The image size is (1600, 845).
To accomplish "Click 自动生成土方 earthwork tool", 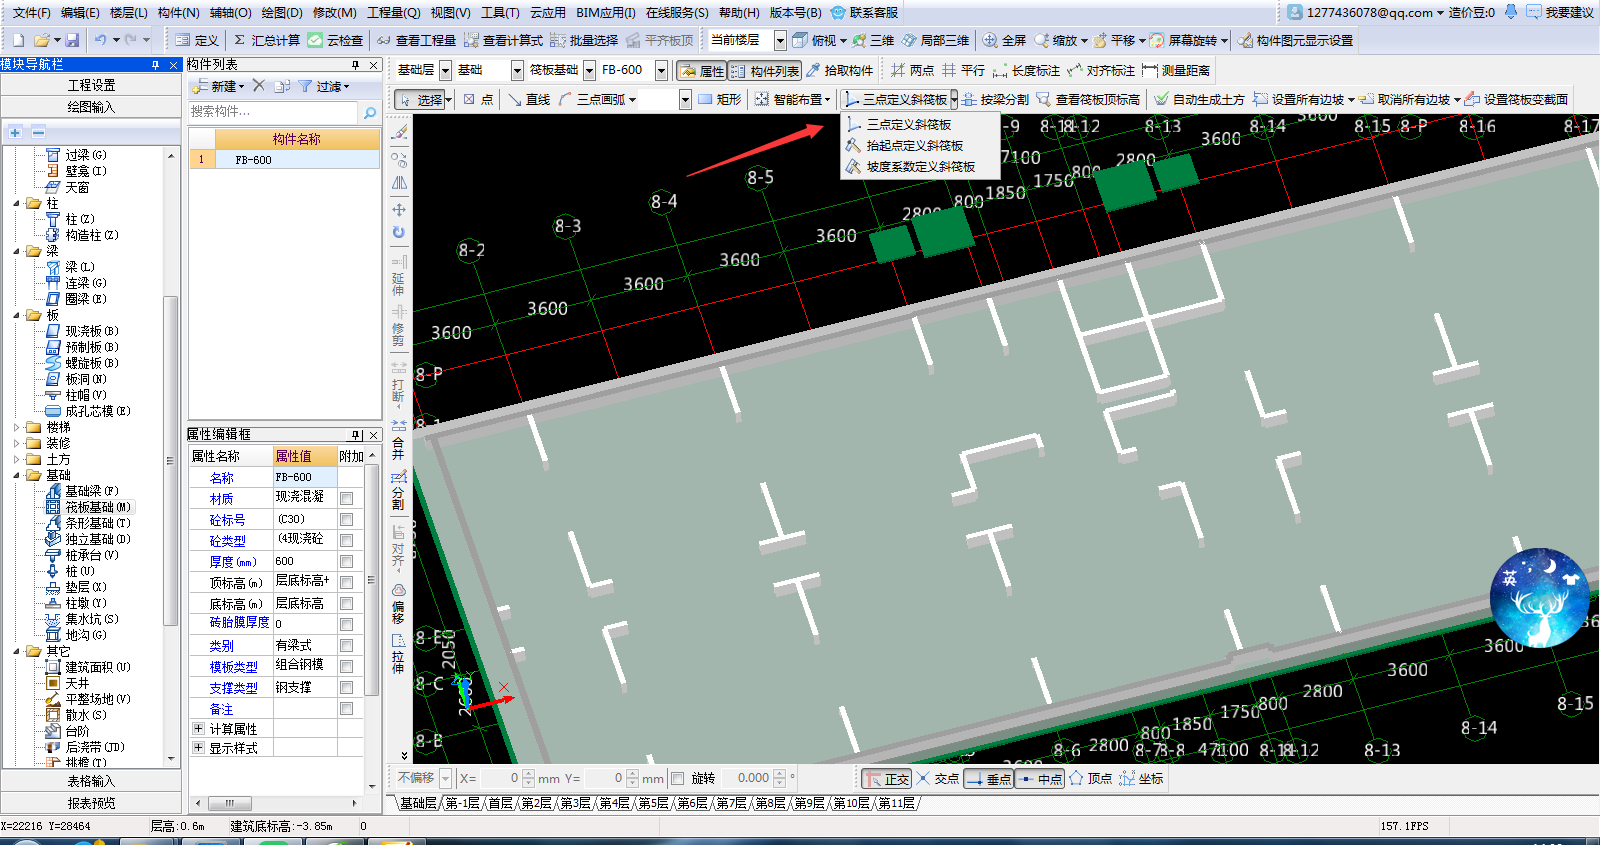I will [x=1200, y=99].
